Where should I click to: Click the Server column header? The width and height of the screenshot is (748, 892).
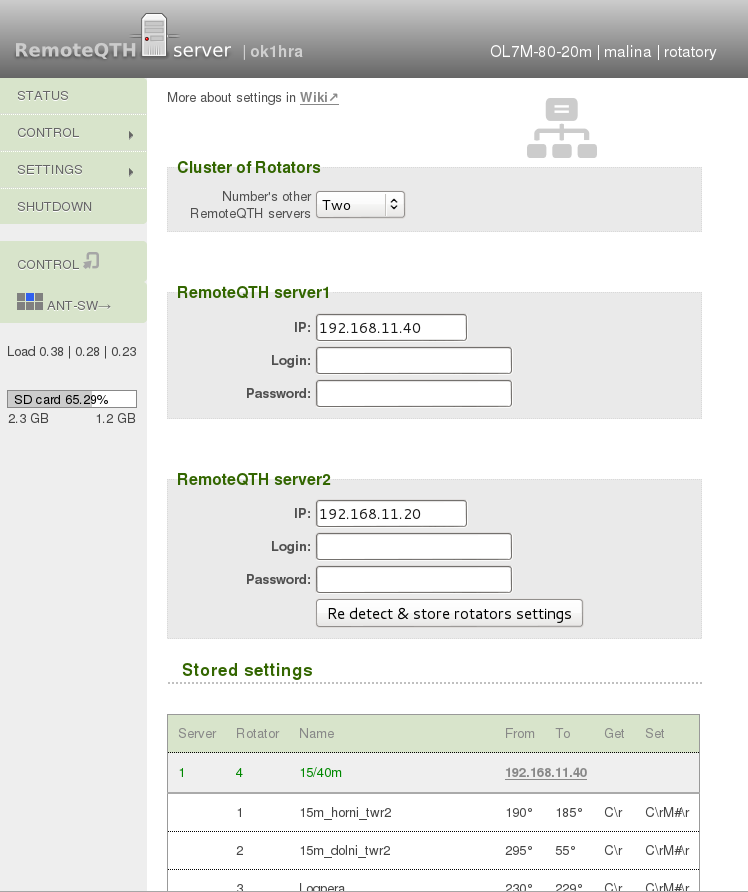(x=197, y=733)
